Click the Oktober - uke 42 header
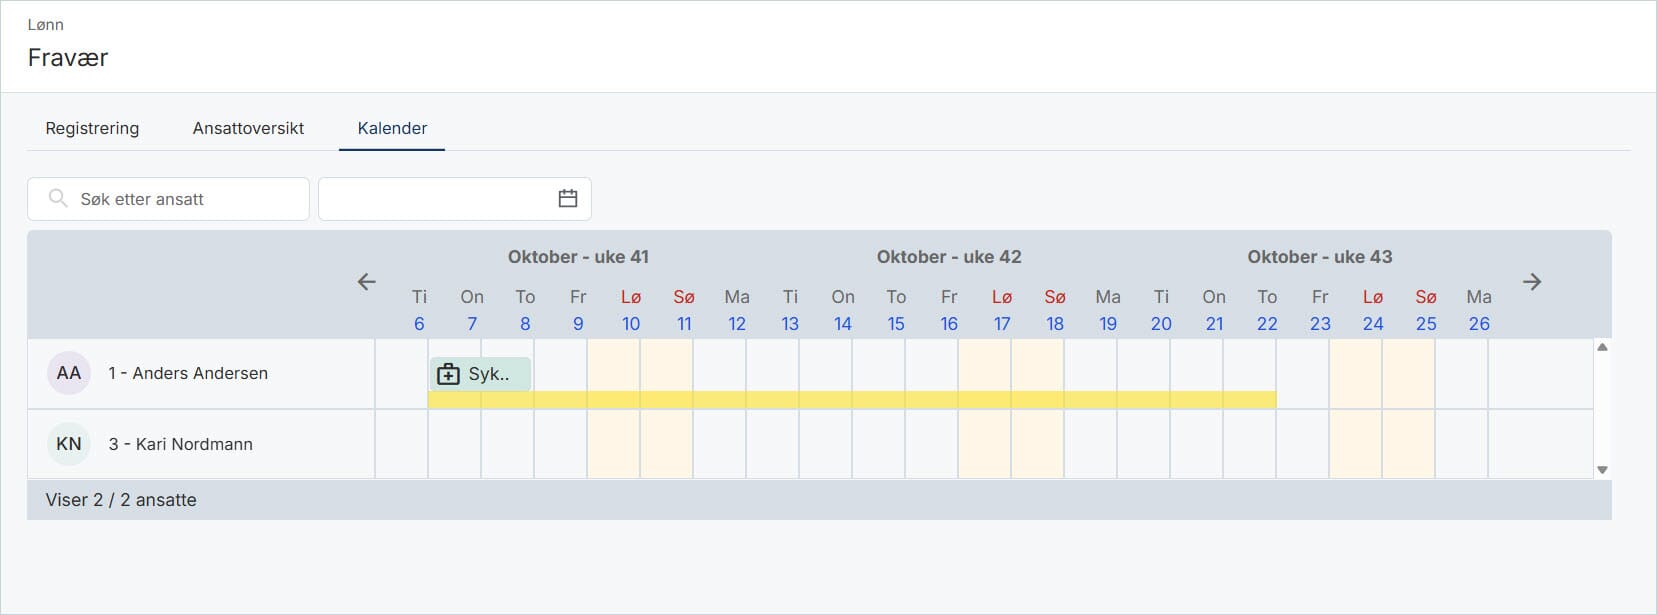 (x=949, y=257)
